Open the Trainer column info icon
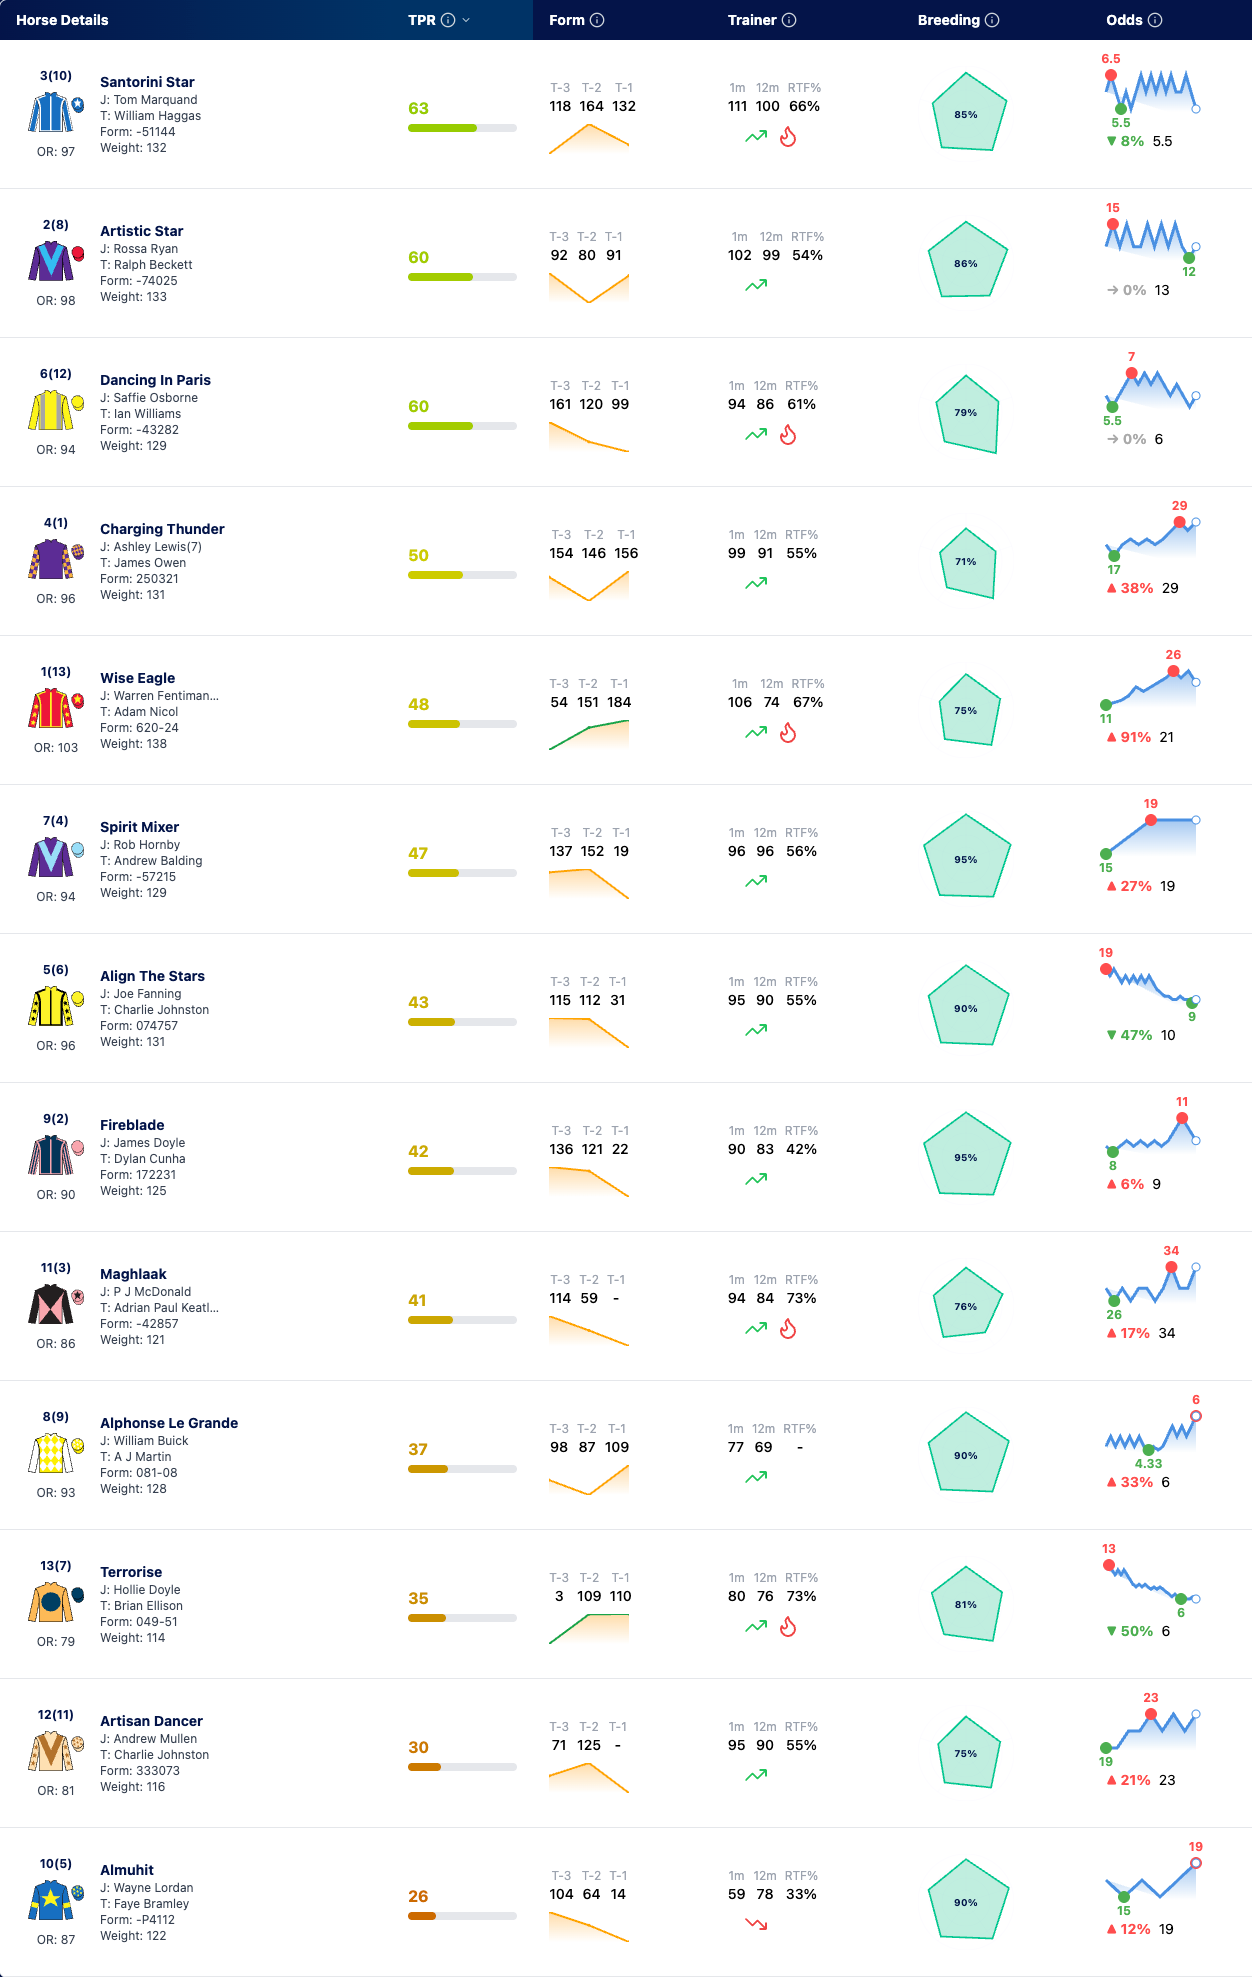 pyautogui.click(x=789, y=20)
